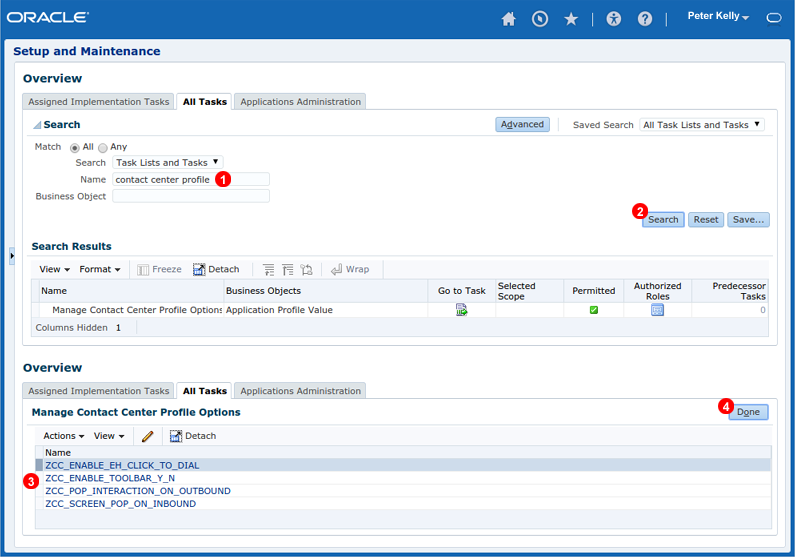
Task: Open the Actions menu
Action: point(63,436)
